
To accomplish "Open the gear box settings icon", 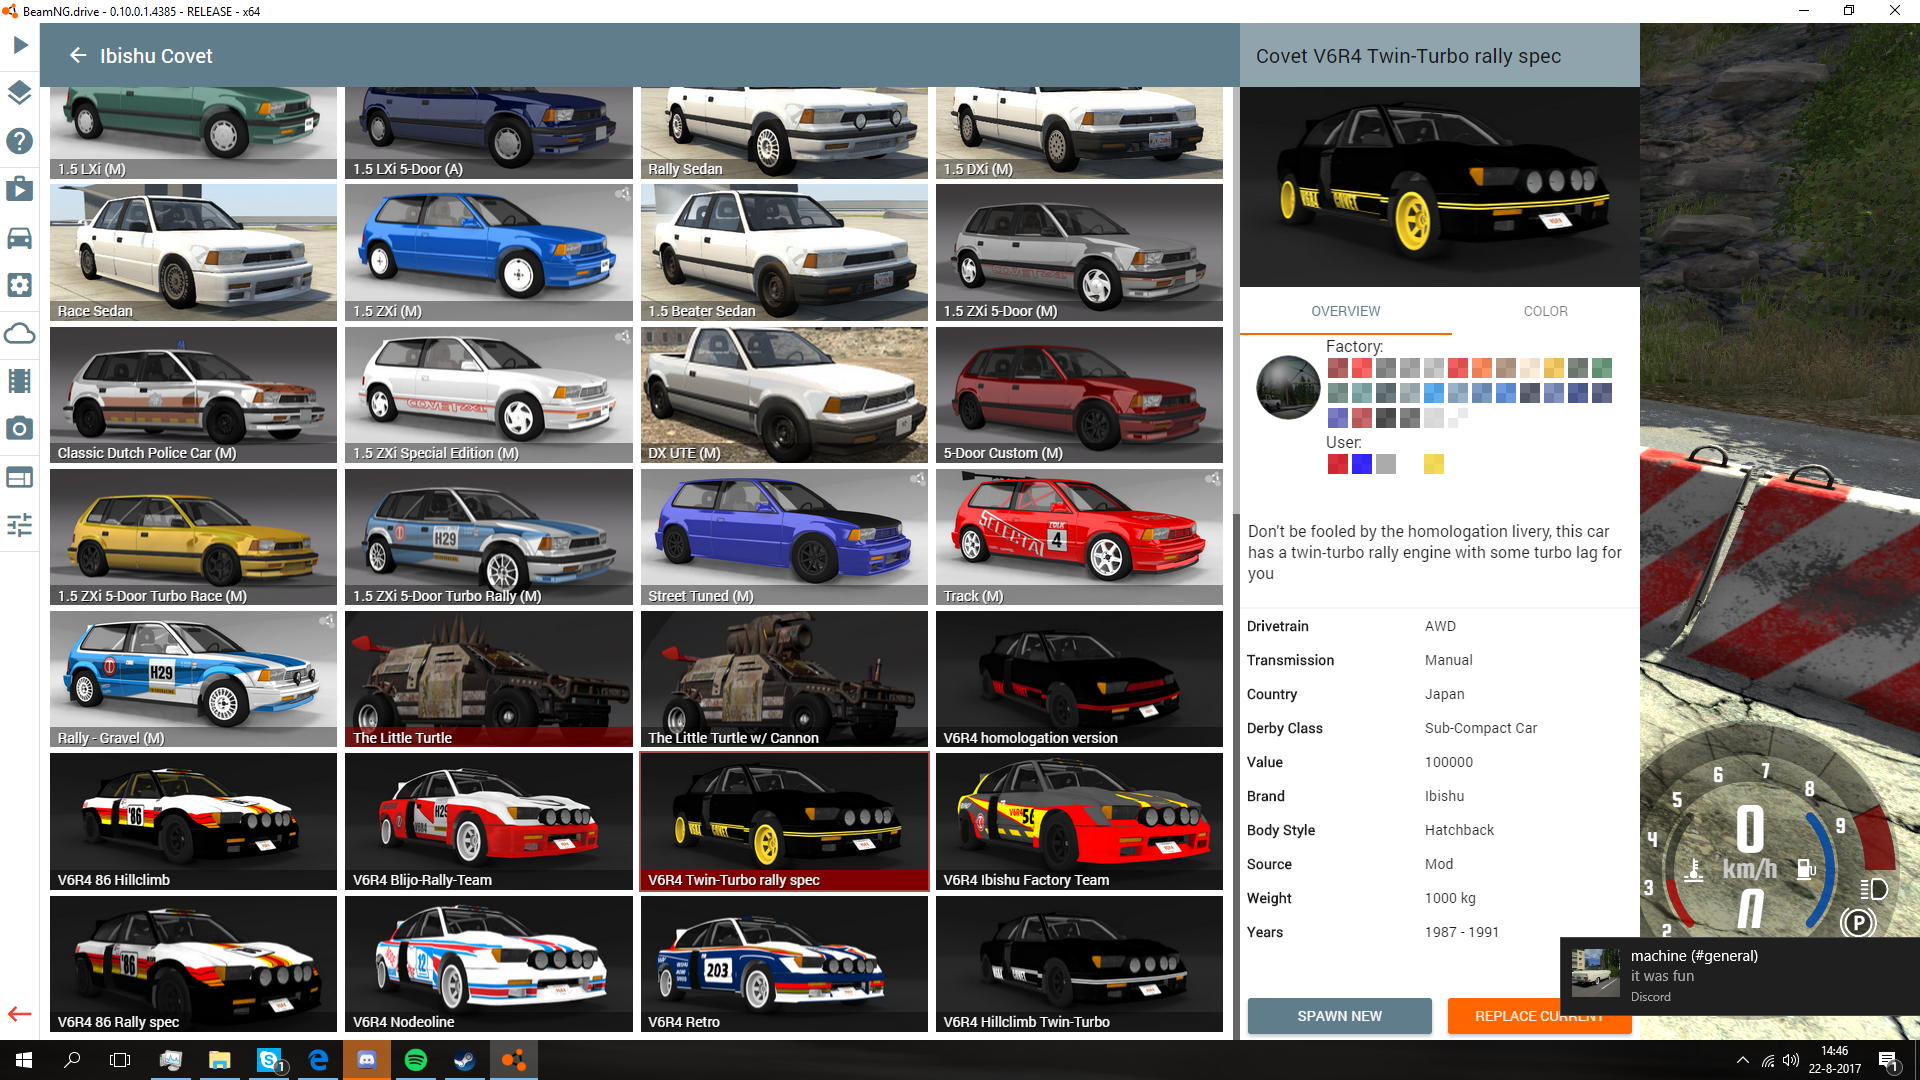I will (x=20, y=285).
